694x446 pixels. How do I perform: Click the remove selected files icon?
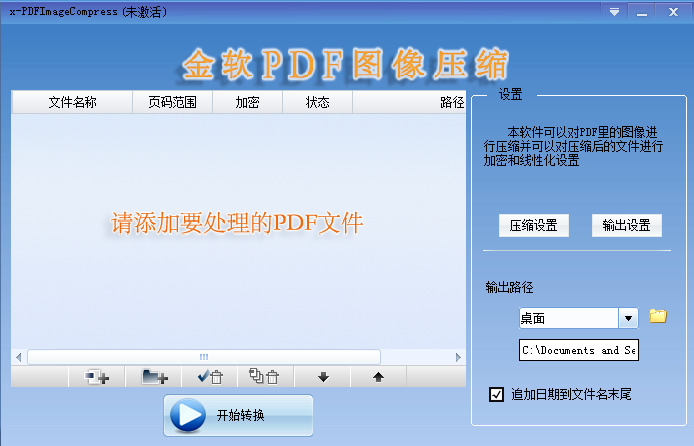[x=210, y=377]
